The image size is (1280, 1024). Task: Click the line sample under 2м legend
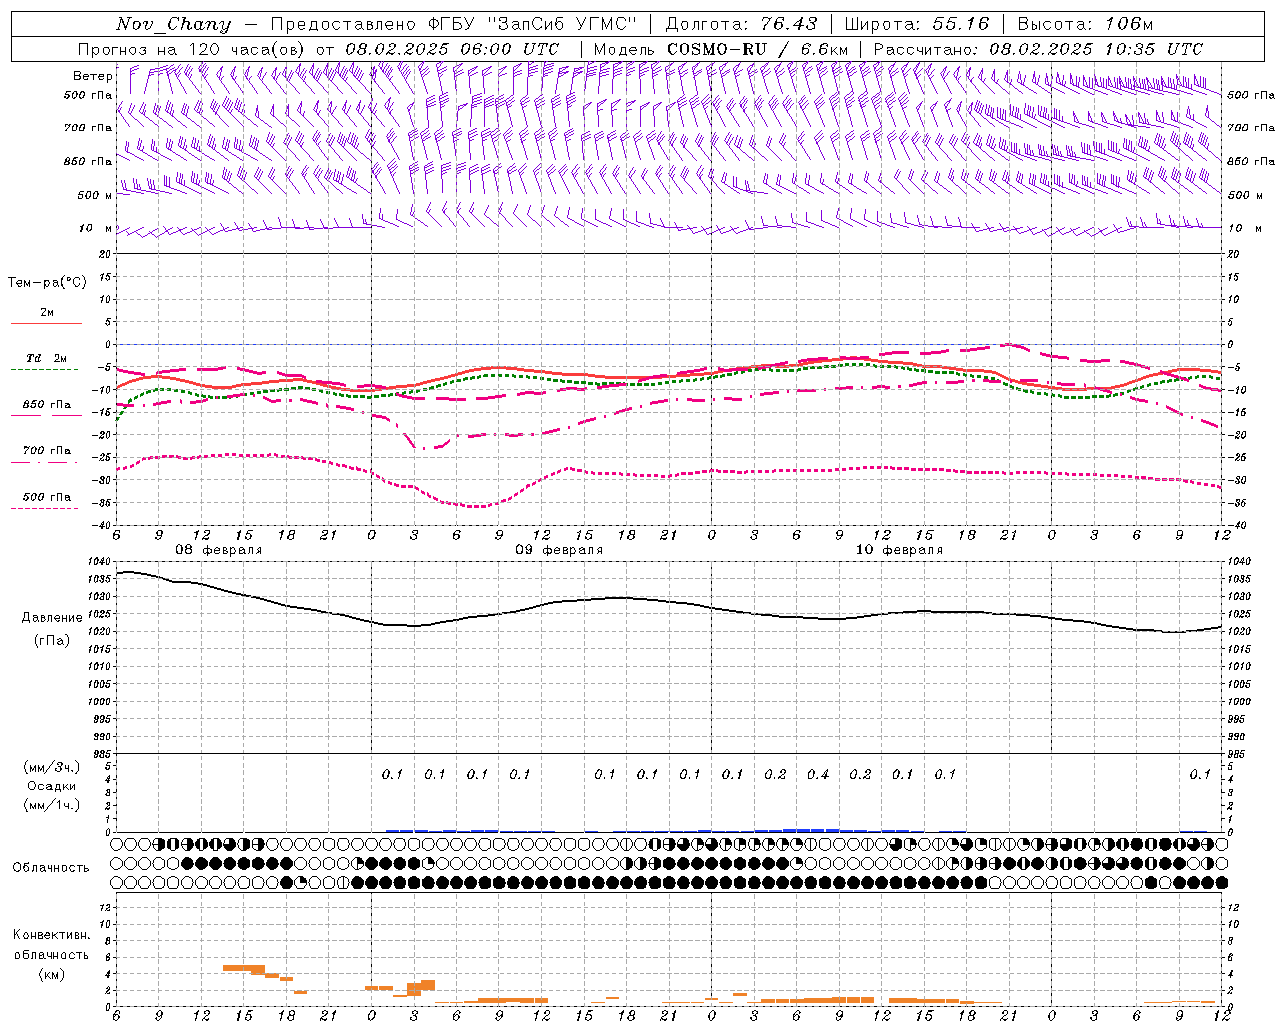click(x=46, y=323)
